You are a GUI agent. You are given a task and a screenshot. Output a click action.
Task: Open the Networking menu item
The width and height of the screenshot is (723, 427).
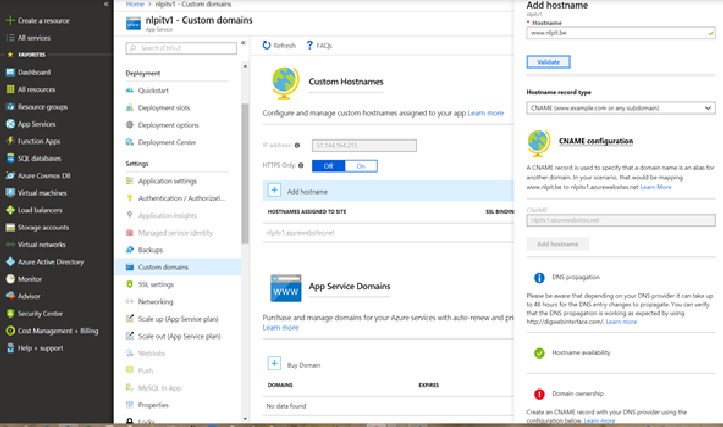155,302
